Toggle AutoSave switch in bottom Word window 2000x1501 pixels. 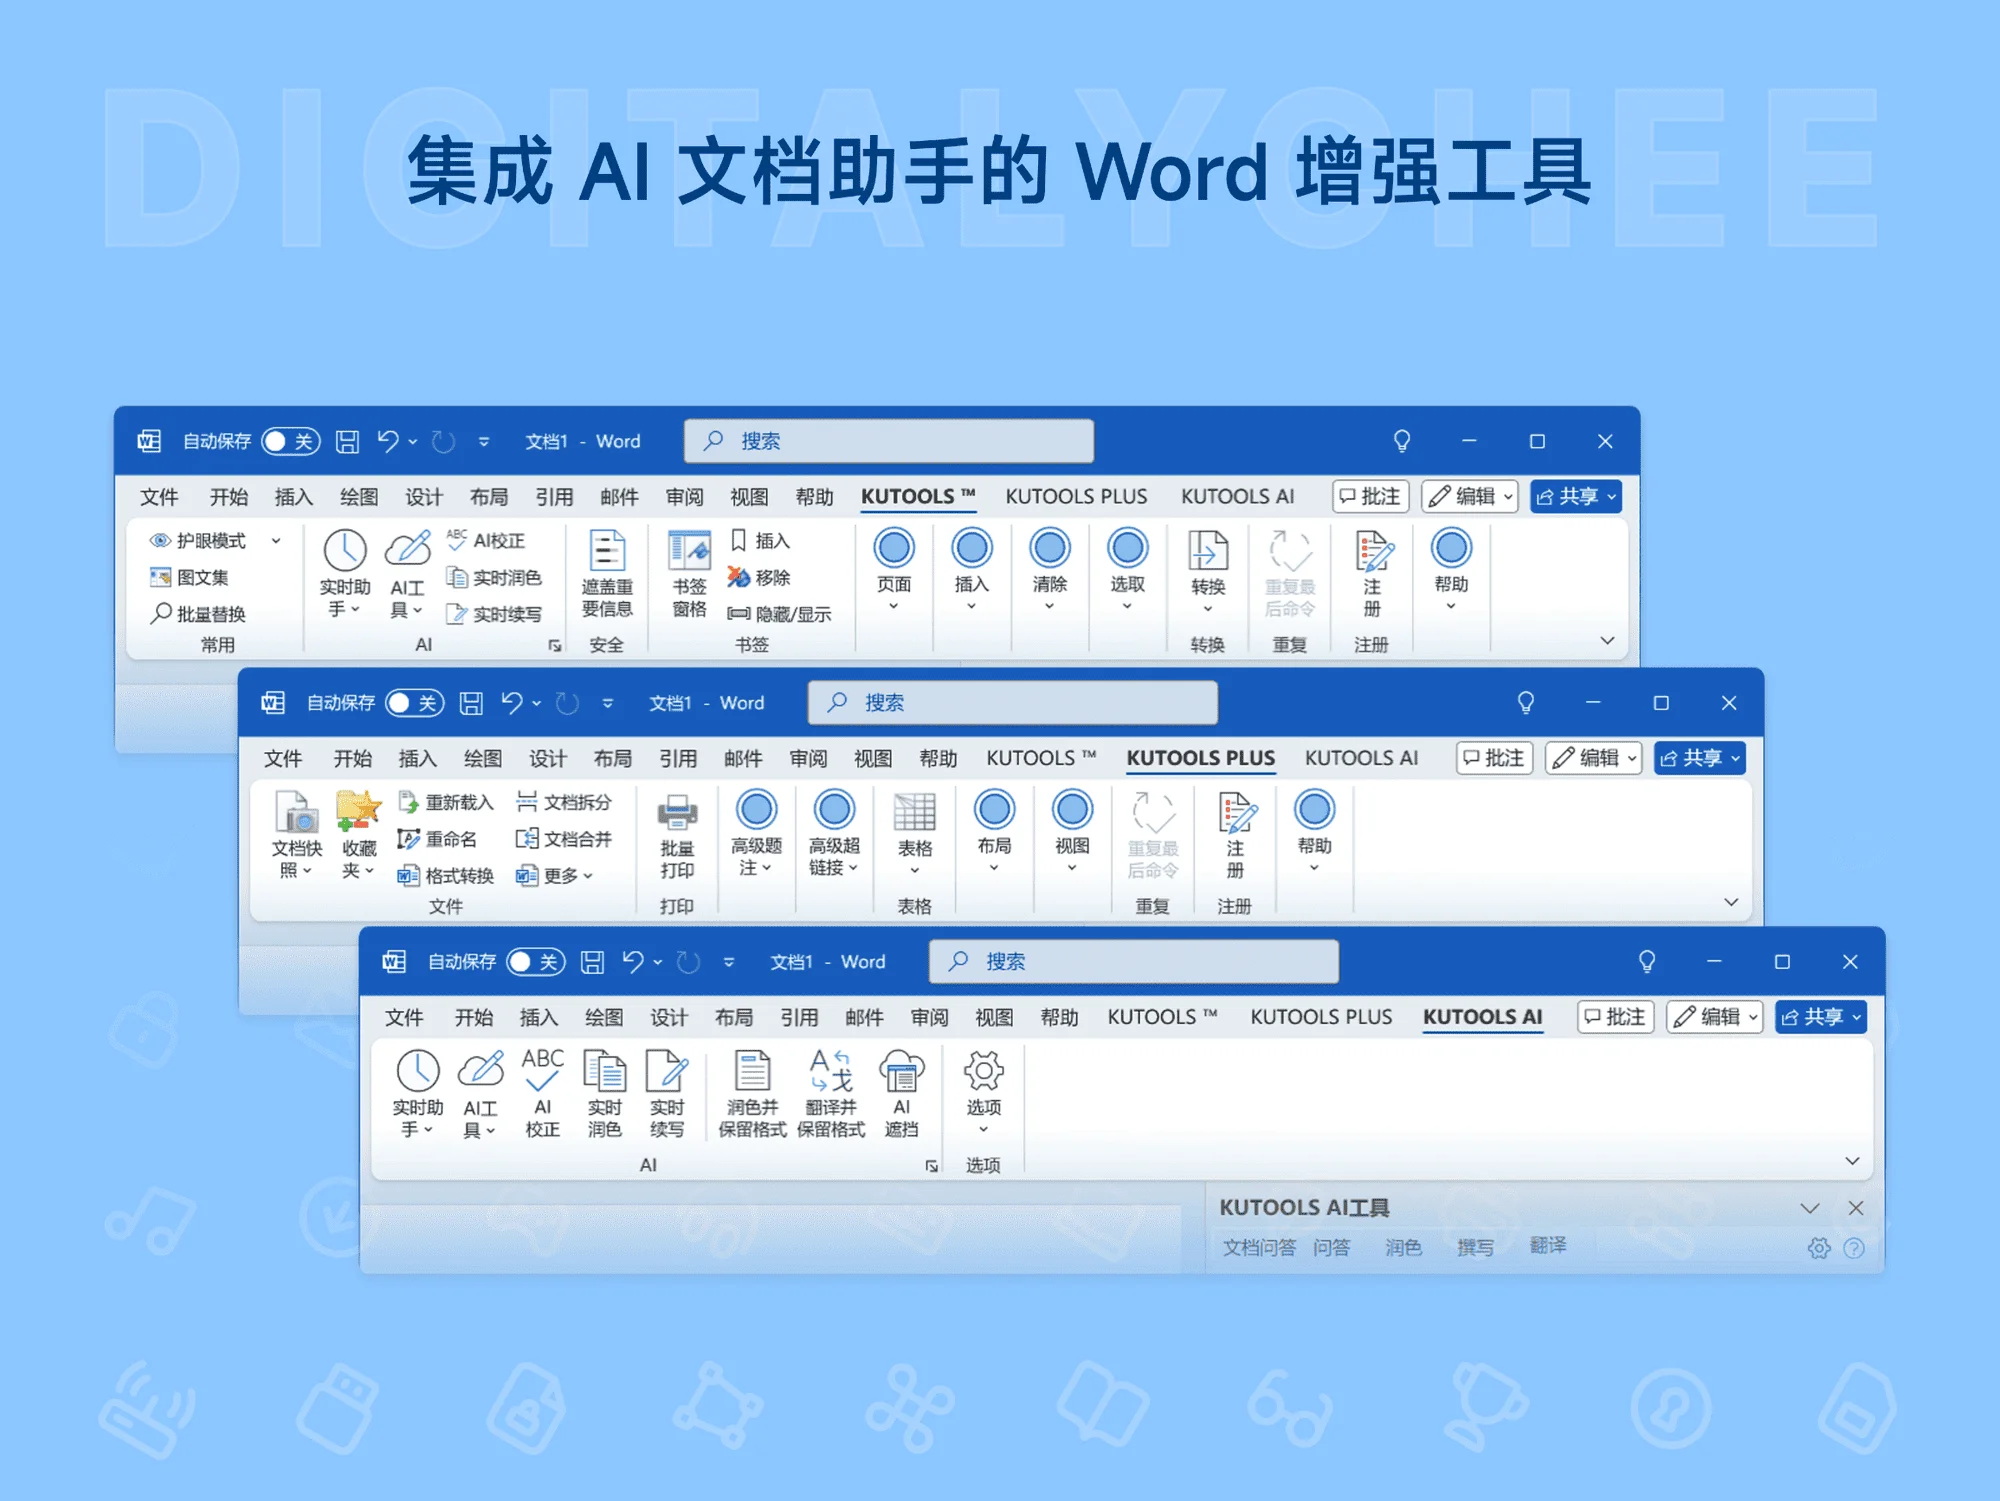[535, 962]
